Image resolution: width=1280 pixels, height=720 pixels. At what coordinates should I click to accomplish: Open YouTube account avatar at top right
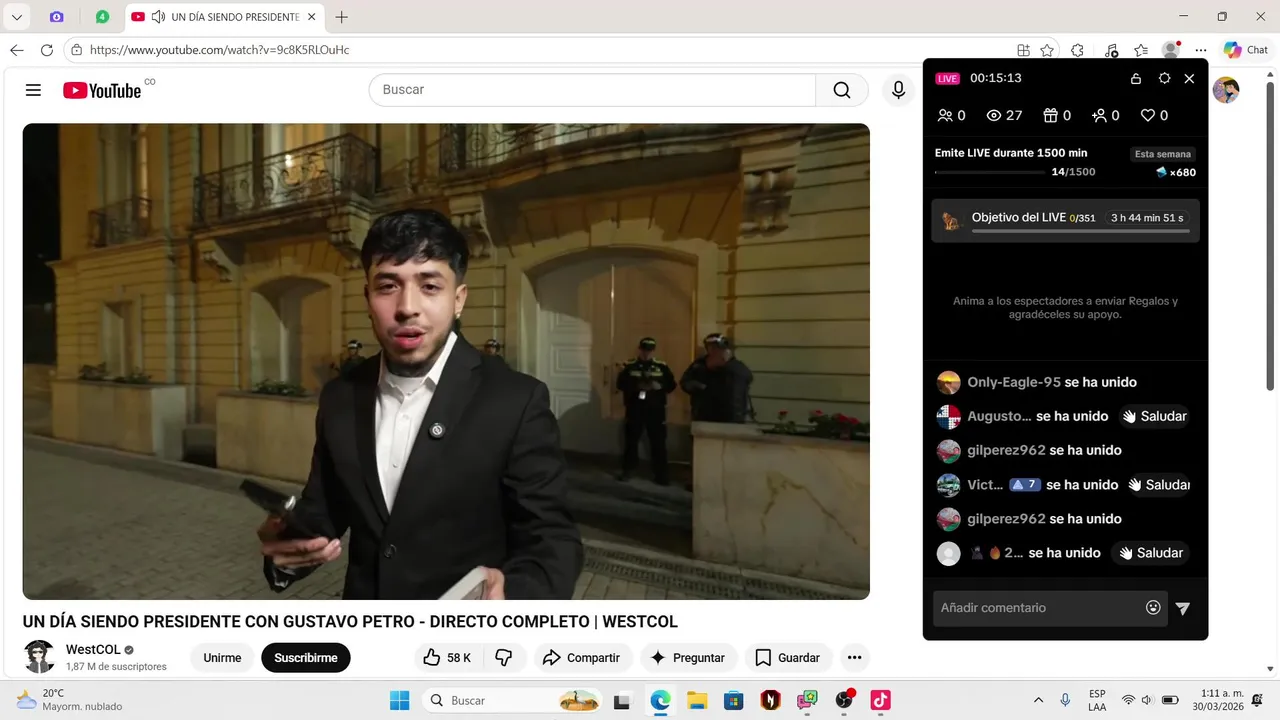coord(1226,90)
